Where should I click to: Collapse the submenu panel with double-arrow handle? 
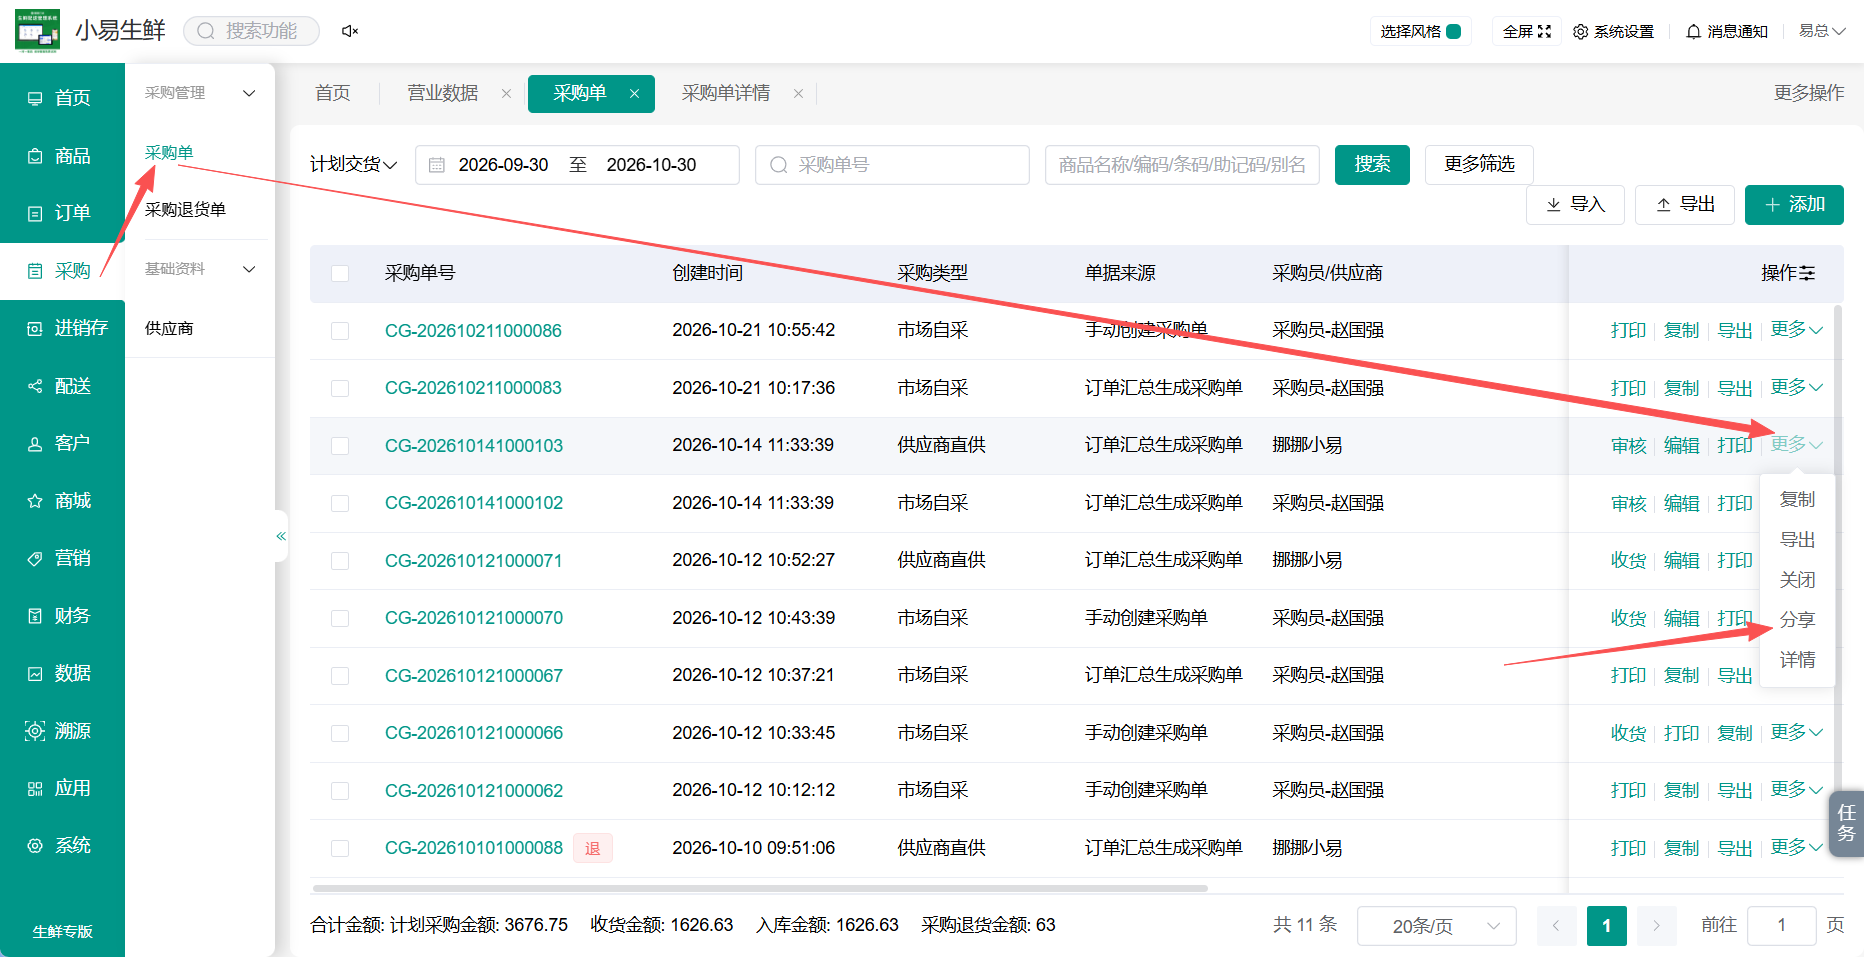tap(281, 536)
